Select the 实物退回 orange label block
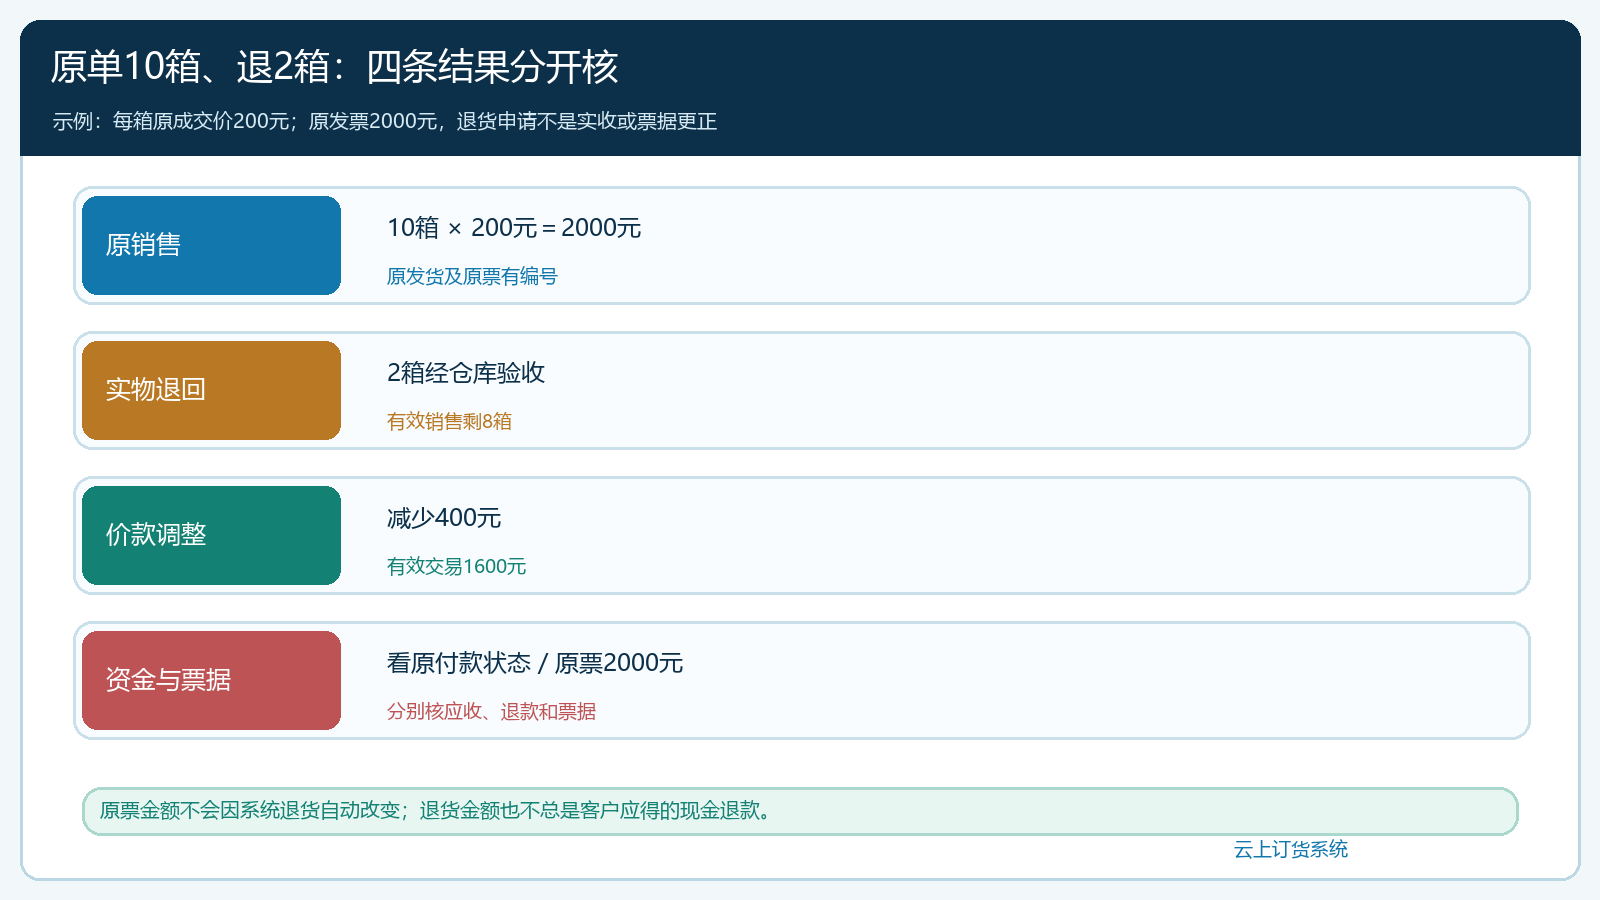Screen dimensions: 1600x900 [211, 390]
